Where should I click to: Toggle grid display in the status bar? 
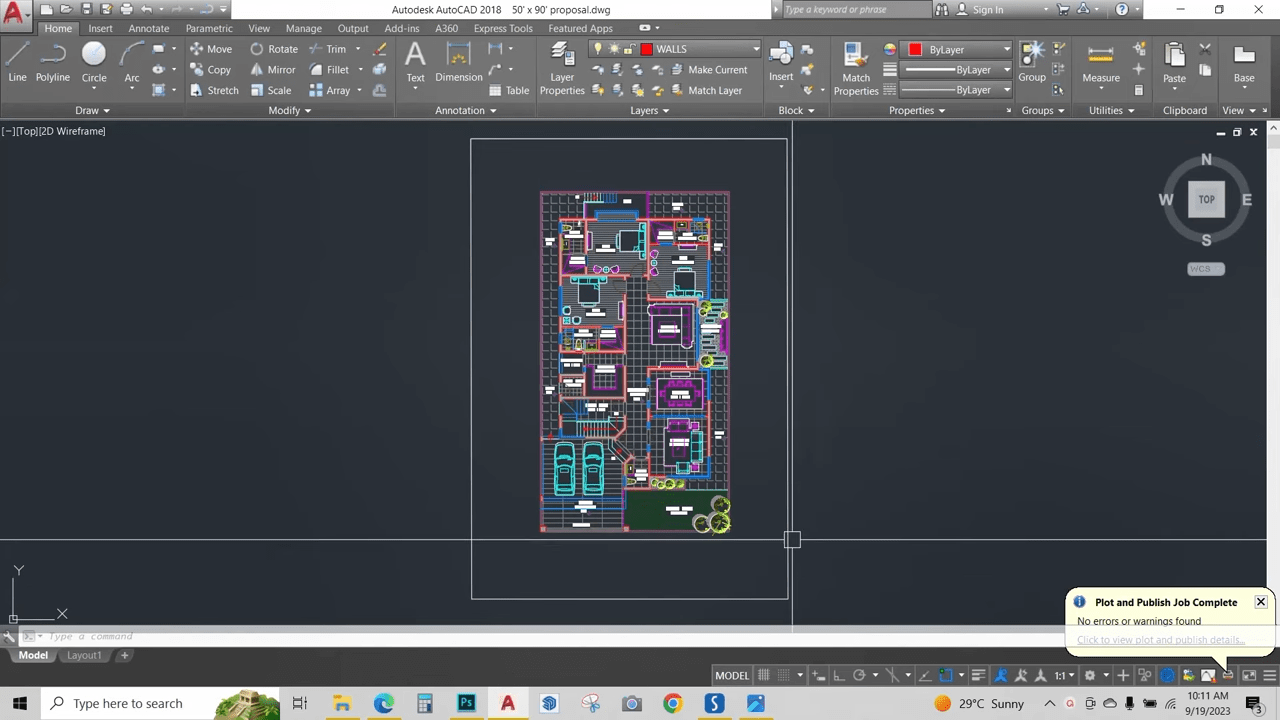pyautogui.click(x=763, y=675)
